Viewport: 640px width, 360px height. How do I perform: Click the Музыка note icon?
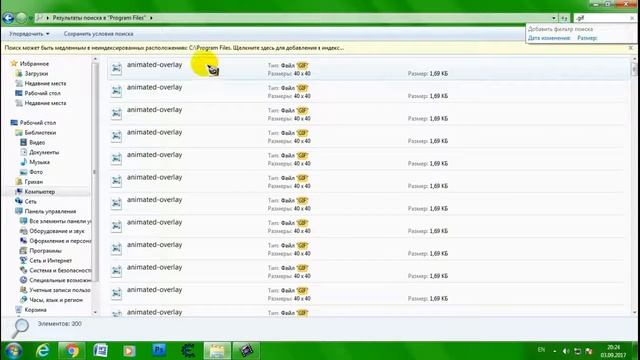23,162
